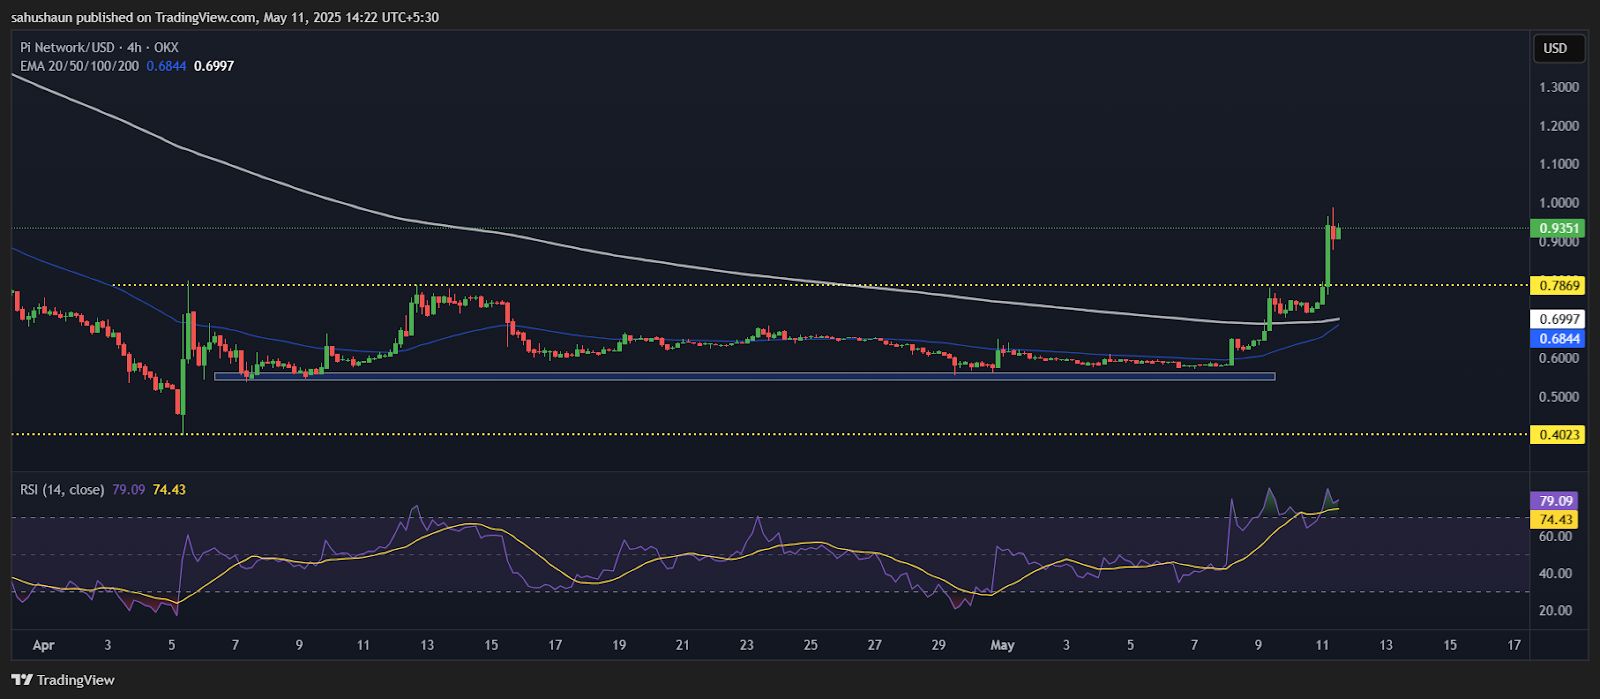Select the yellow 0.4023 support price tag
Viewport: 1600px width, 699px height.
coord(1557,435)
